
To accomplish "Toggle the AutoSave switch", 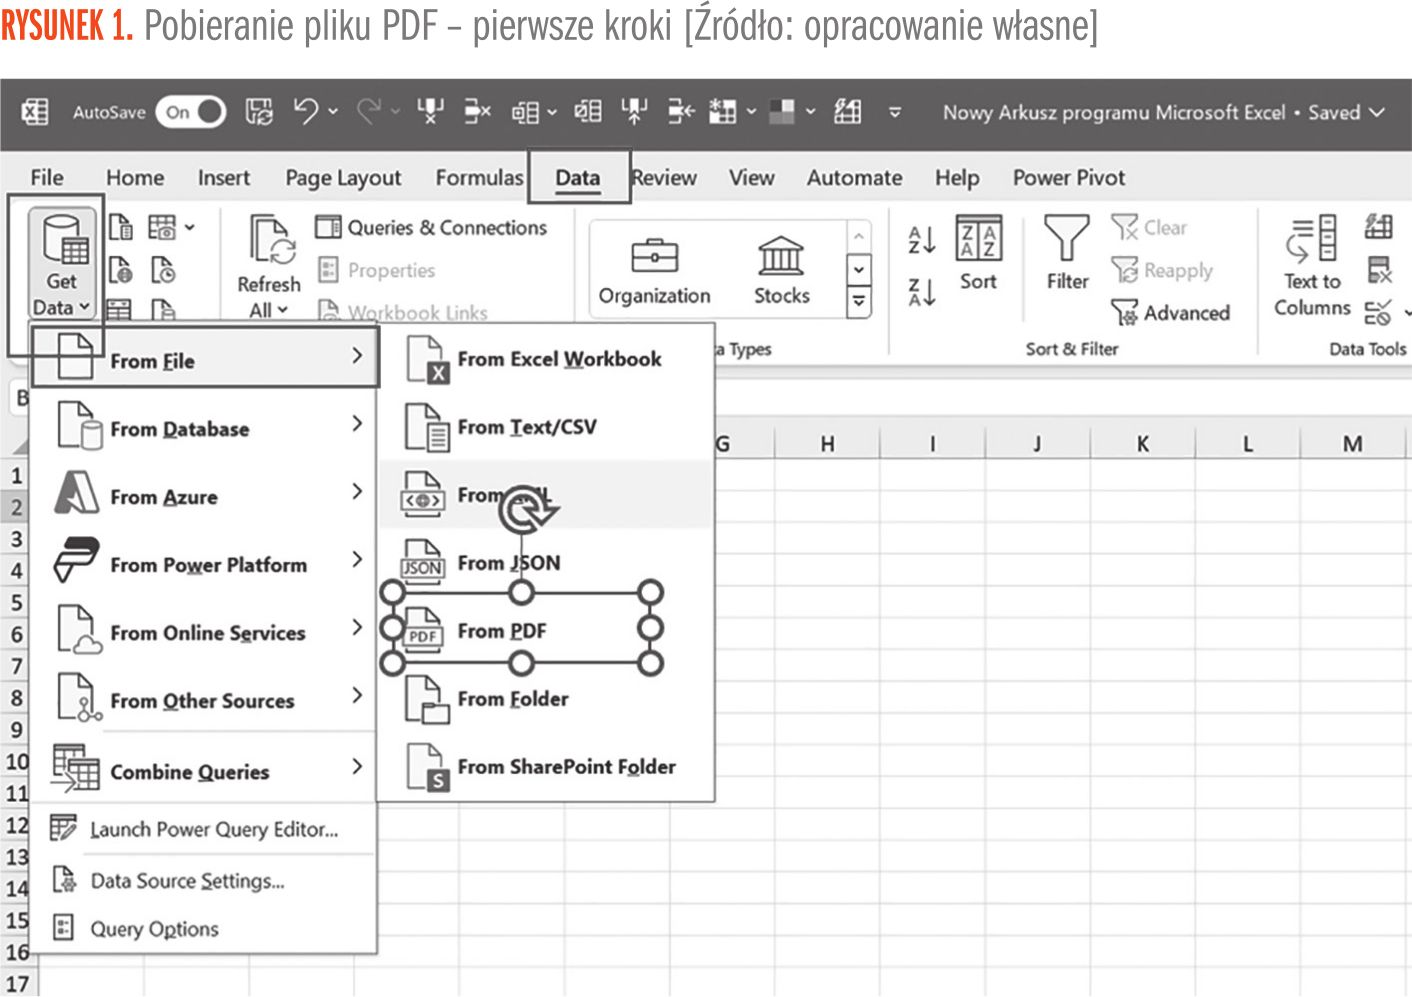I will pos(190,112).
